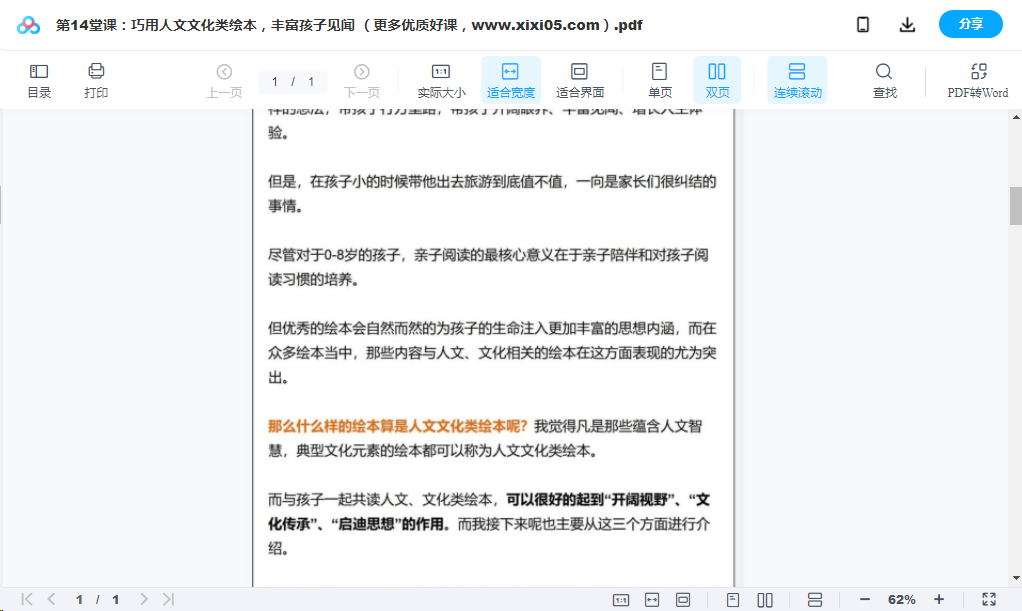This screenshot has width=1022, height=611.
Task: Convert document with PDF转Word
Action: (977, 80)
